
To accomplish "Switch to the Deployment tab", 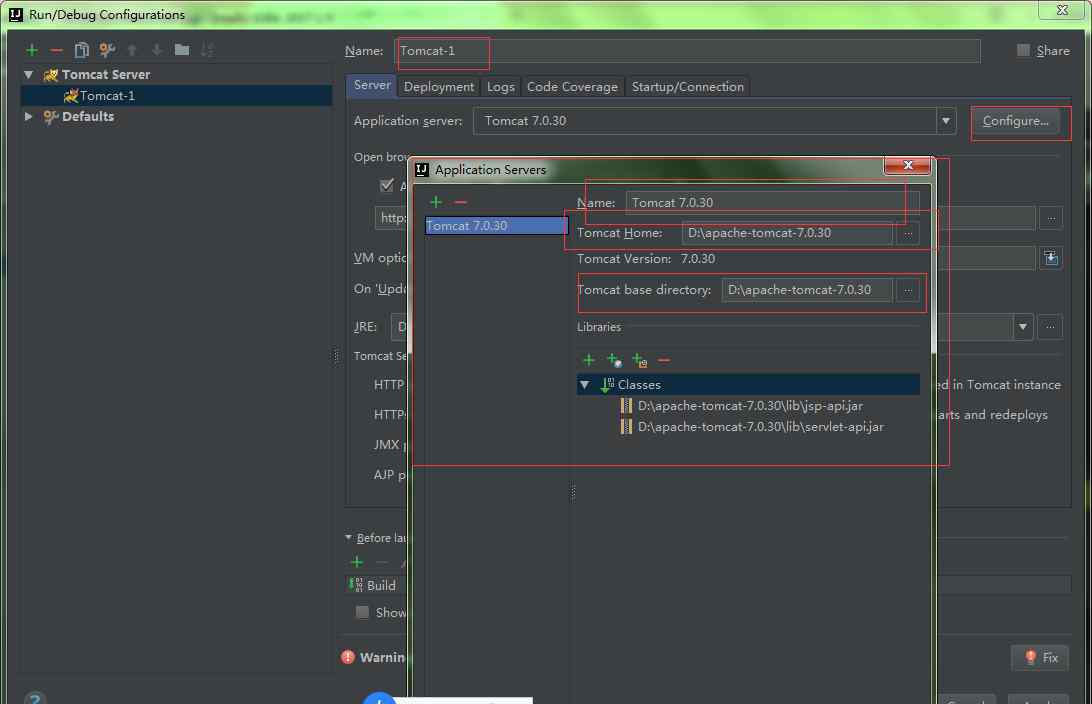I will tap(439, 86).
